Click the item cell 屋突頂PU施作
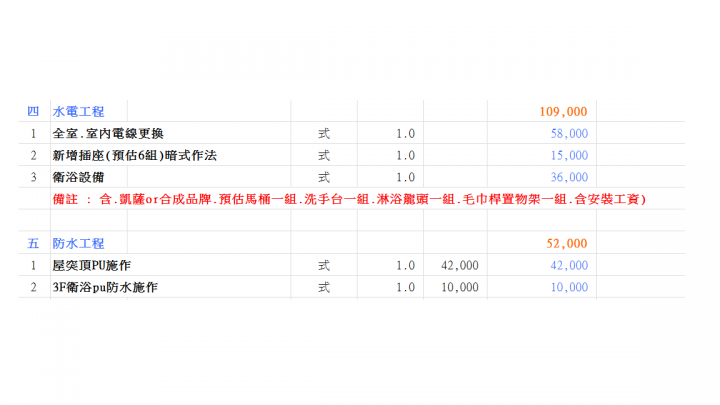This screenshot has width=720, height=405. 92,265
